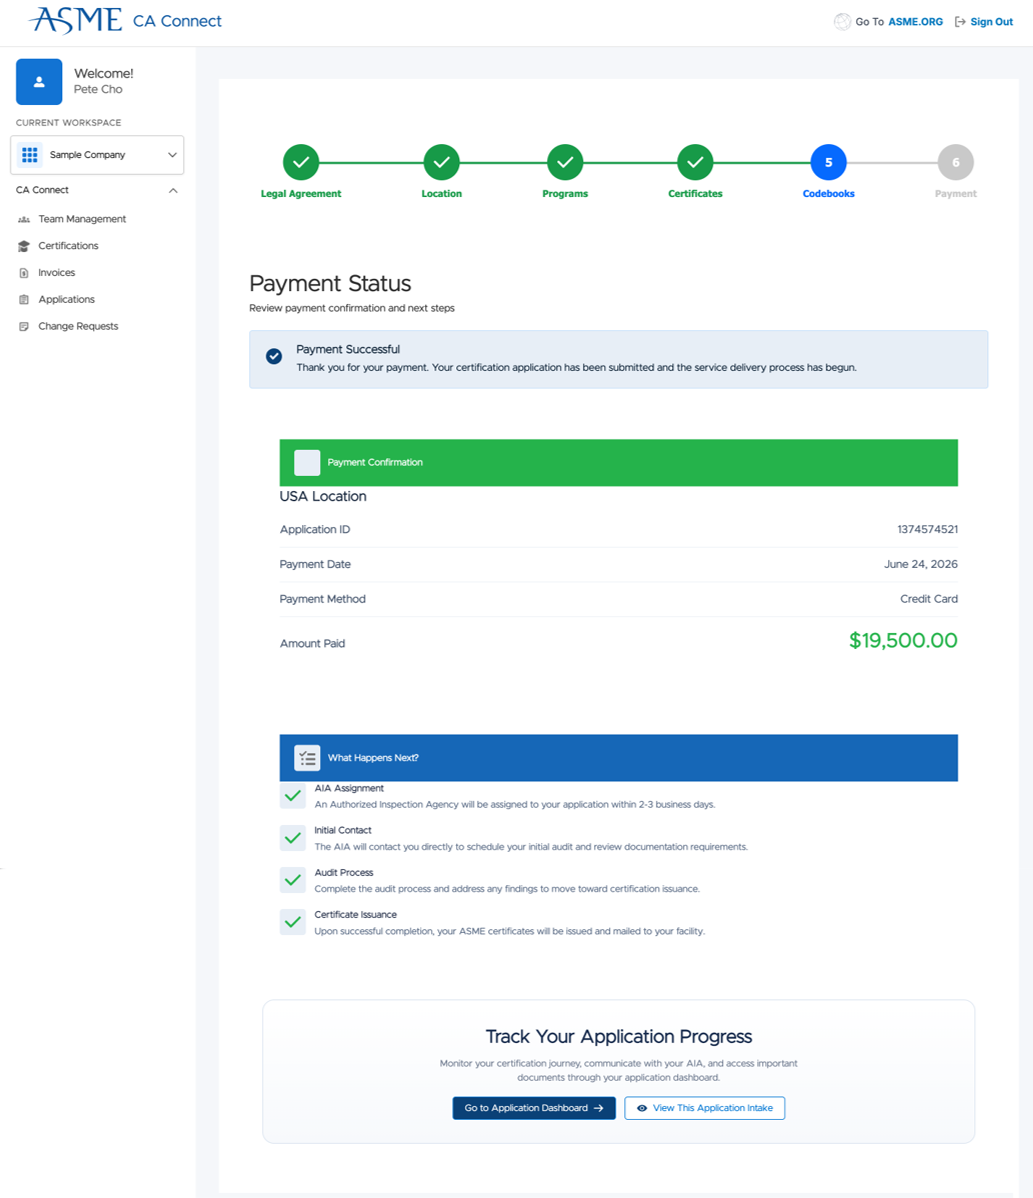Click the Team Management people icon
The width and height of the screenshot is (1033, 1198).
pos(24,219)
